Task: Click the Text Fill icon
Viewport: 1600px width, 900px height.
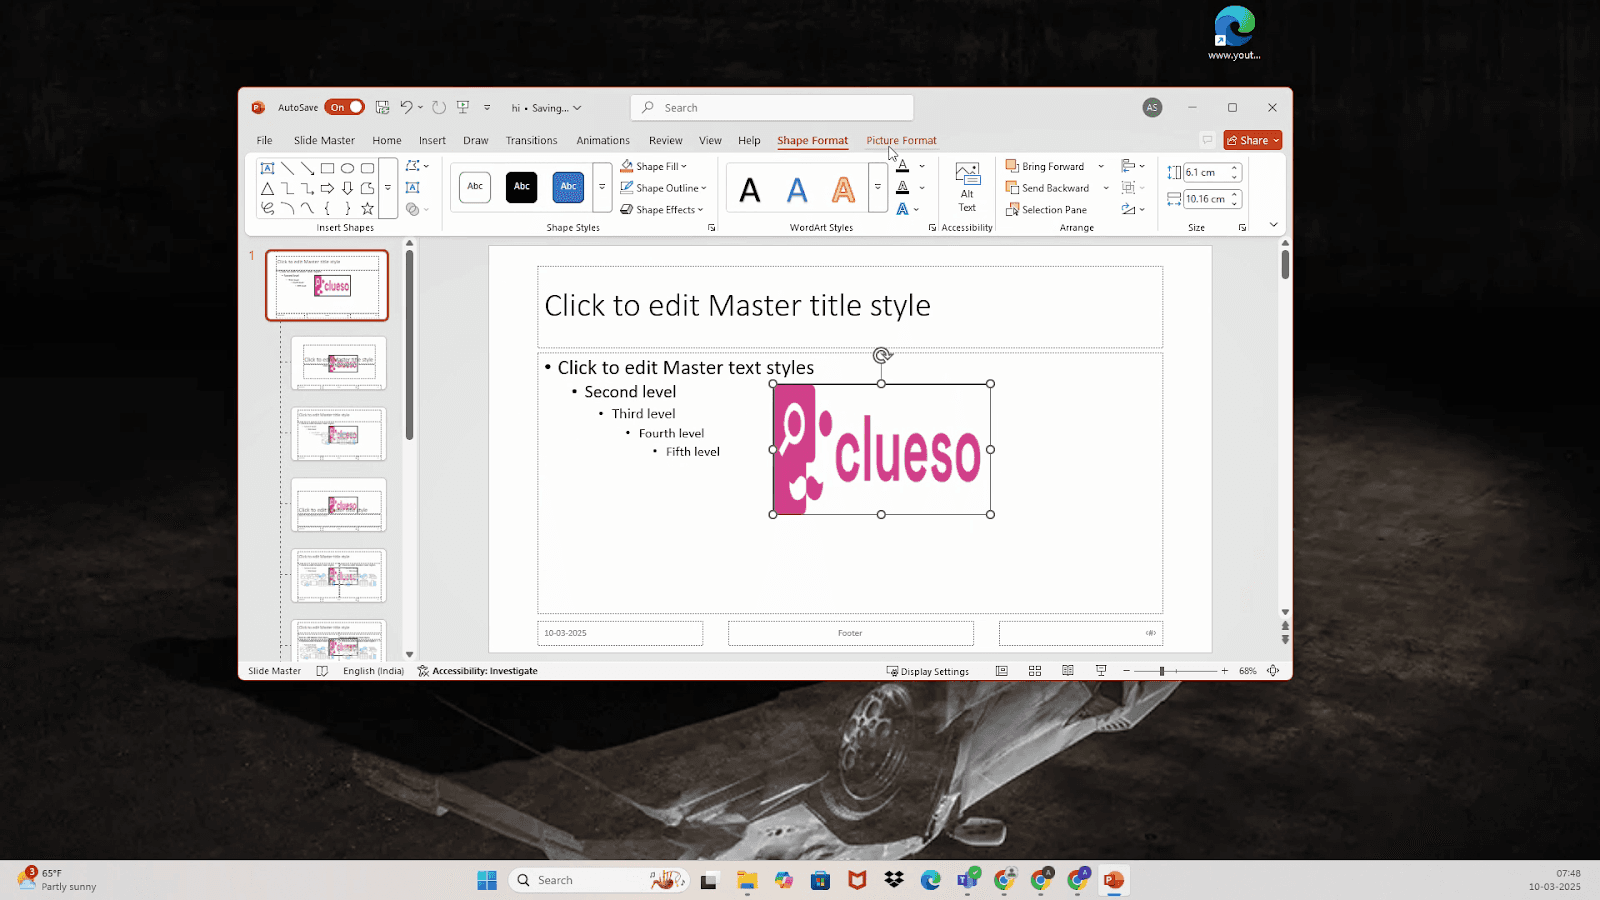Action: (902, 166)
